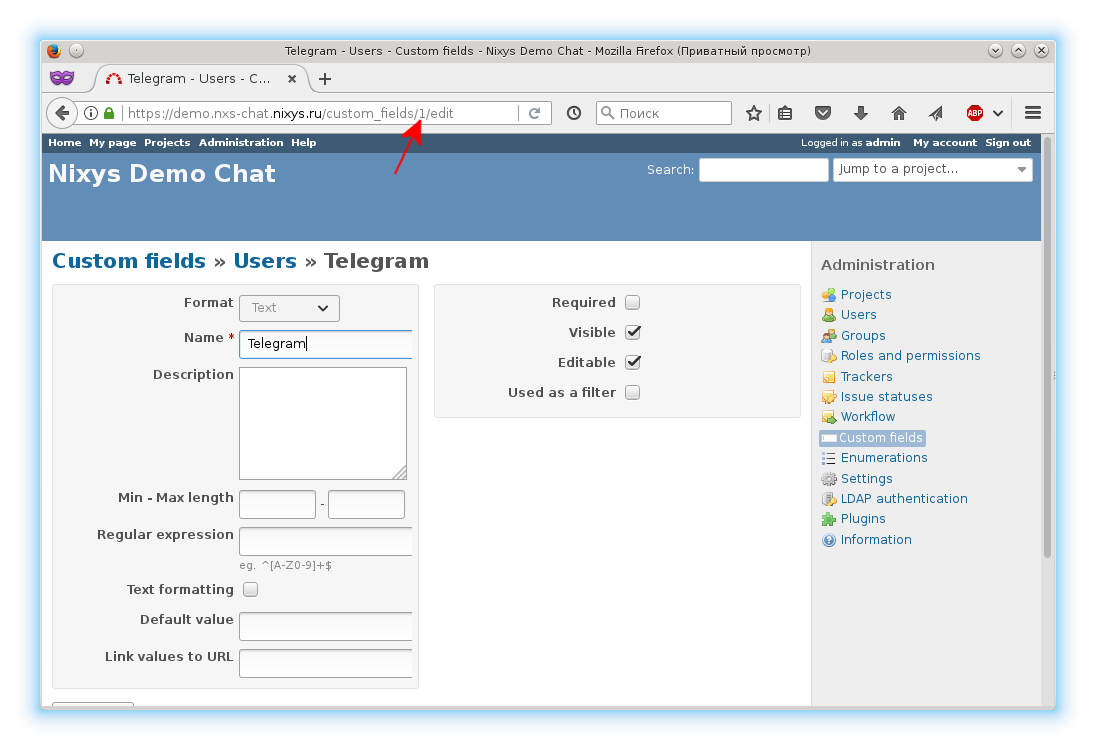
Task: Open the Adblock Plus ABP icon
Action: pyautogui.click(x=974, y=113)
